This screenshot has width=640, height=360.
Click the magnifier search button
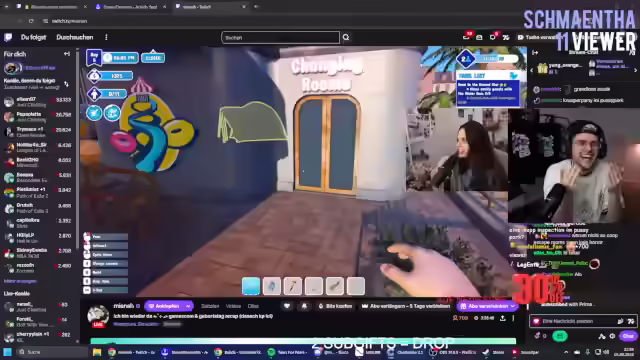346,38
